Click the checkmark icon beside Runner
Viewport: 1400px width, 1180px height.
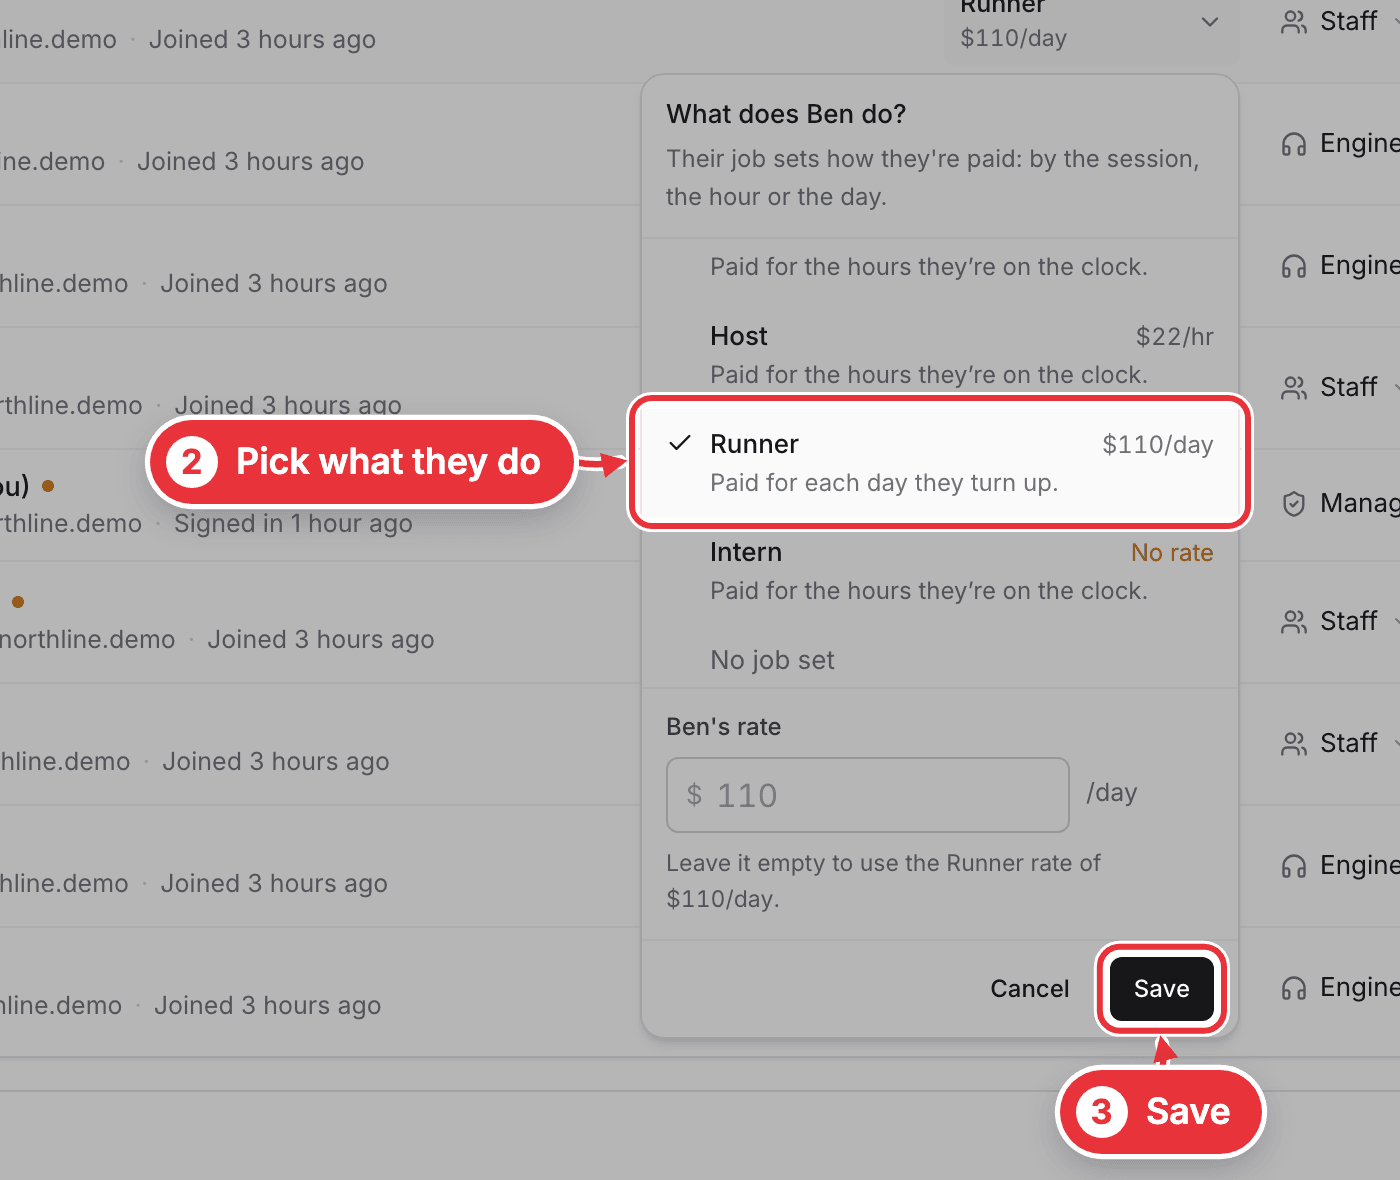[680, 443]
